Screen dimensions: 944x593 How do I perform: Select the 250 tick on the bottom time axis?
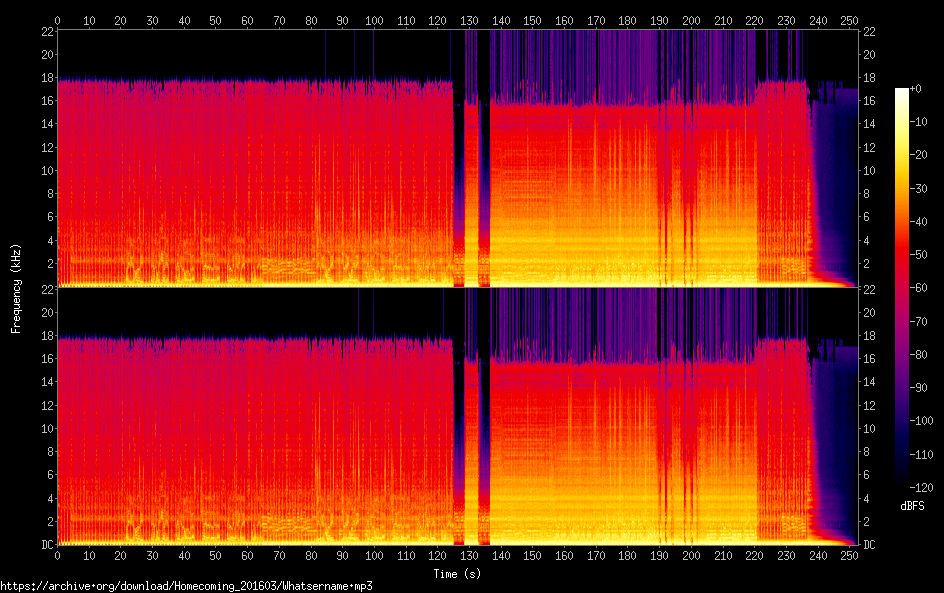coord(849,555)
